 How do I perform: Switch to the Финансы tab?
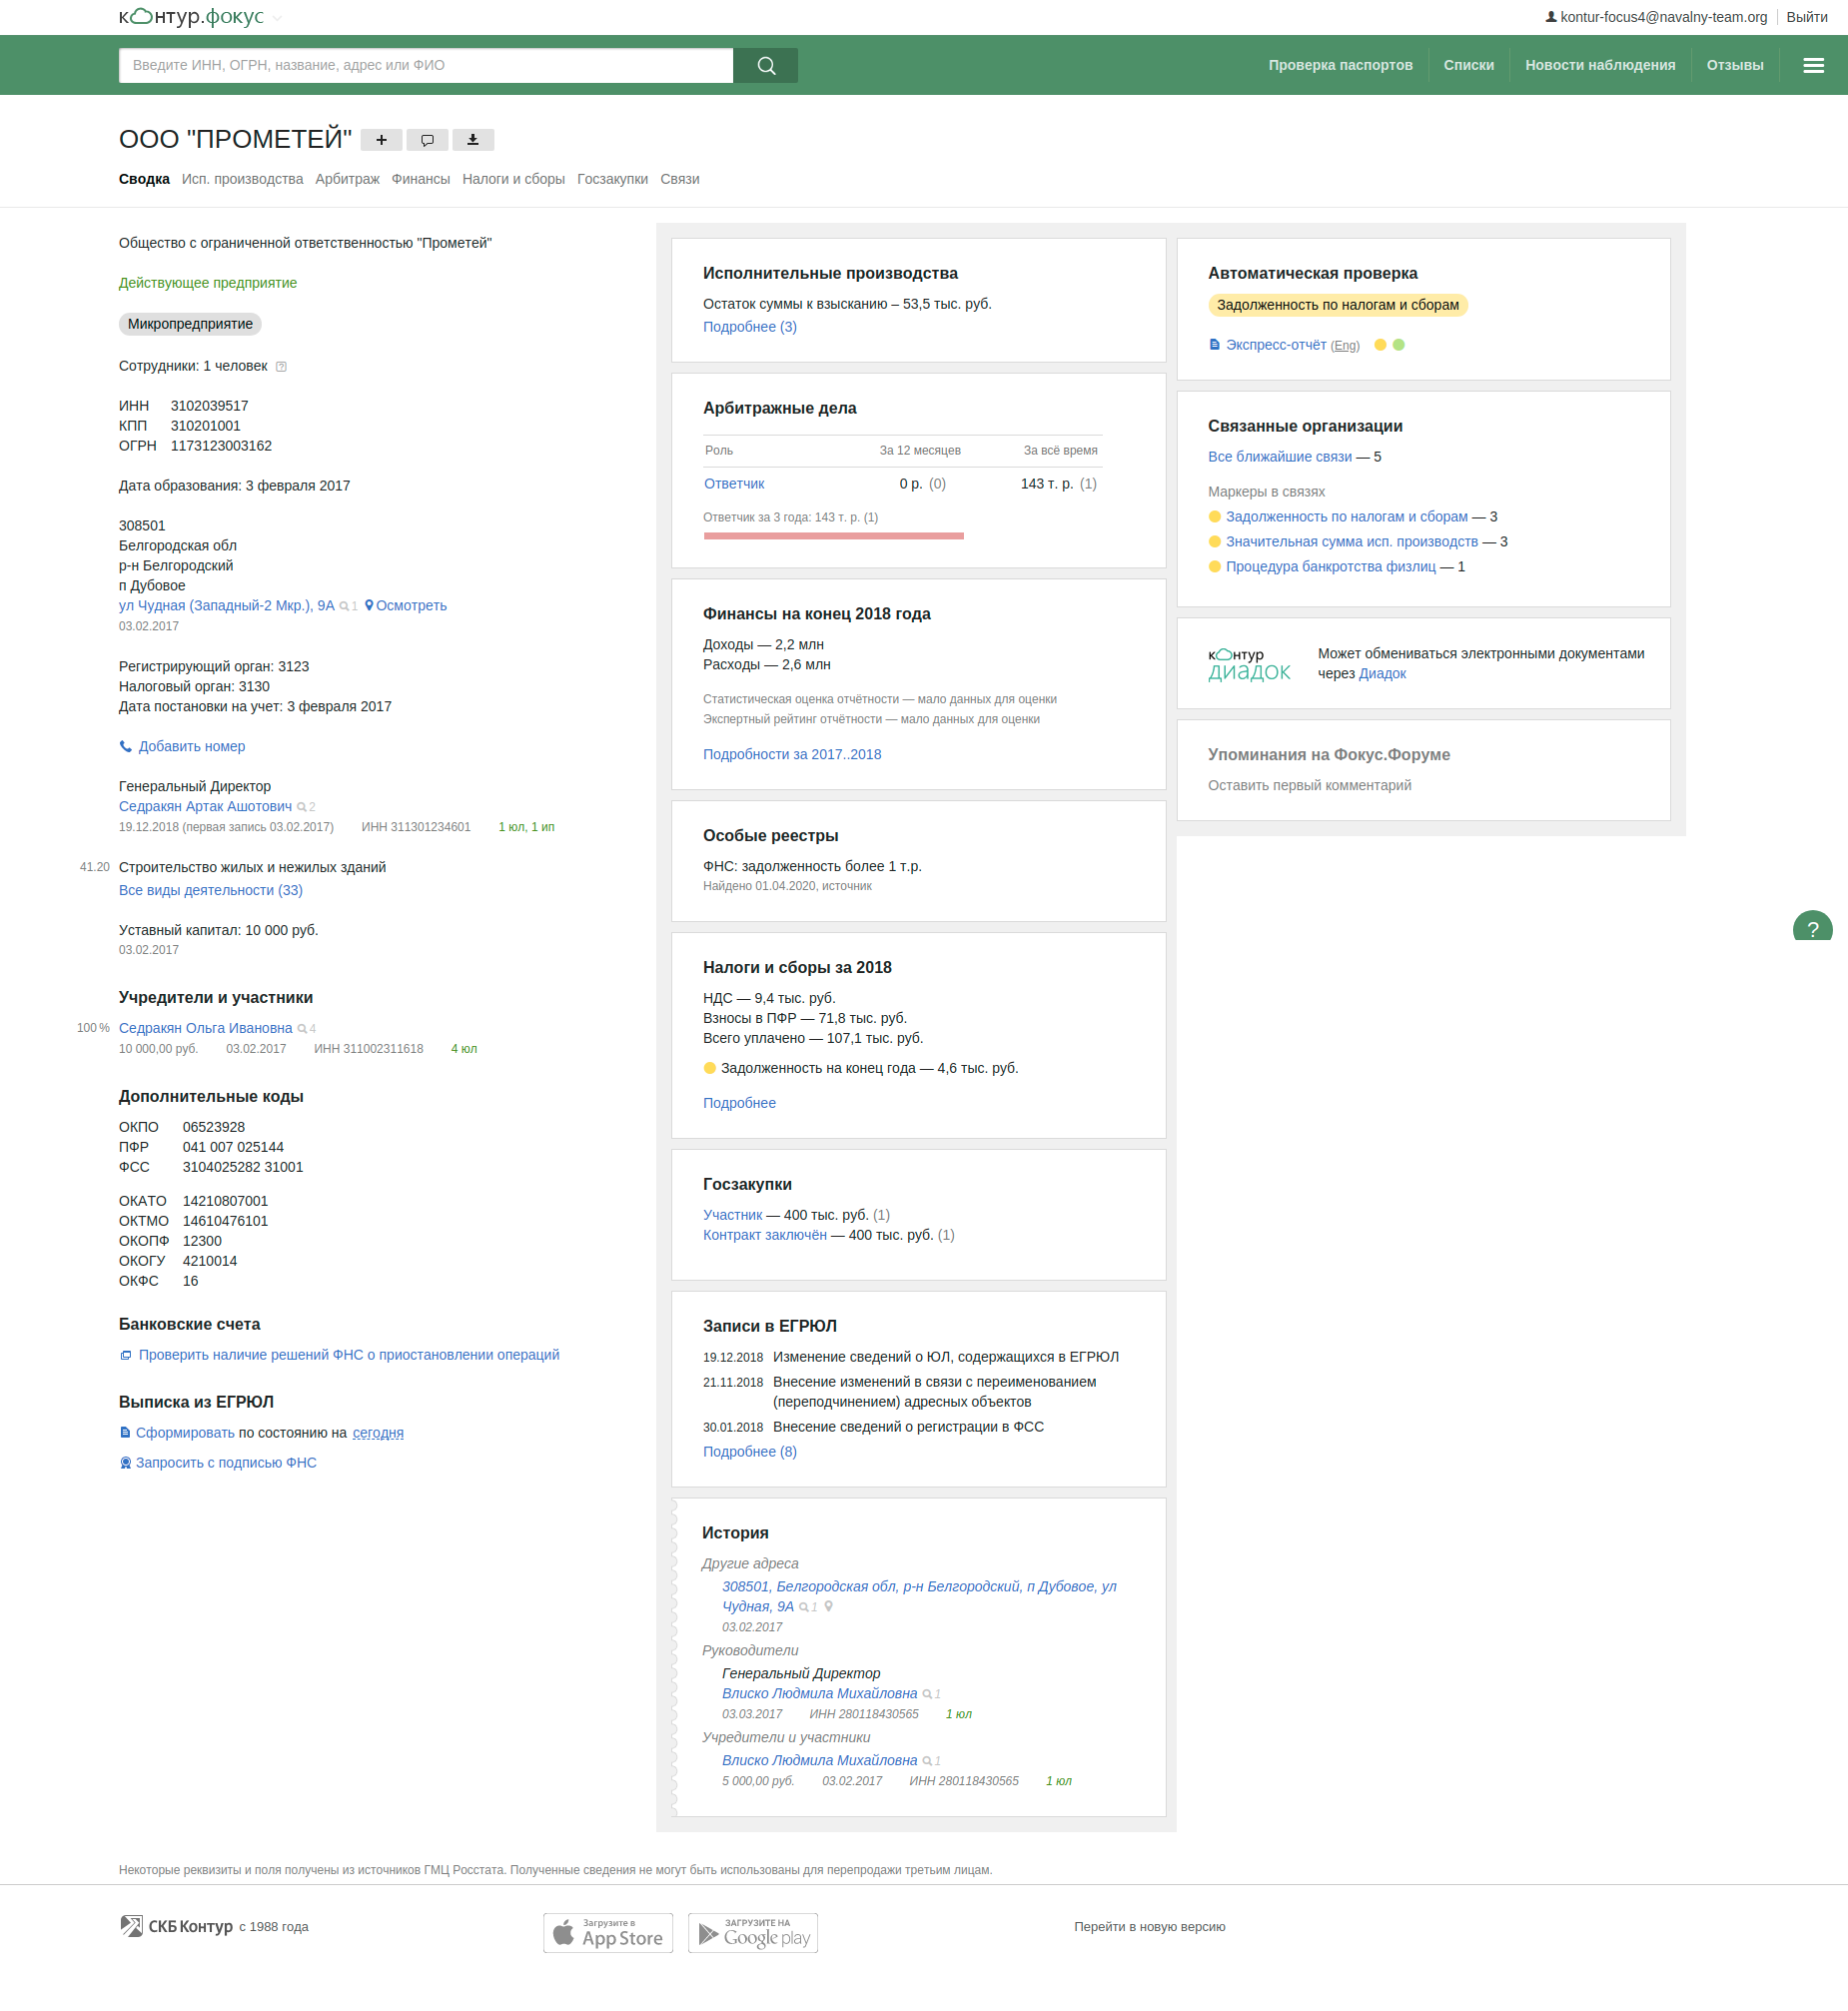(420, 179)
